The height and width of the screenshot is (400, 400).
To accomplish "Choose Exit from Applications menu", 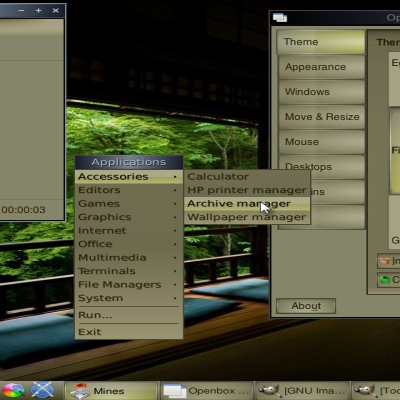I will pos(129,332).
